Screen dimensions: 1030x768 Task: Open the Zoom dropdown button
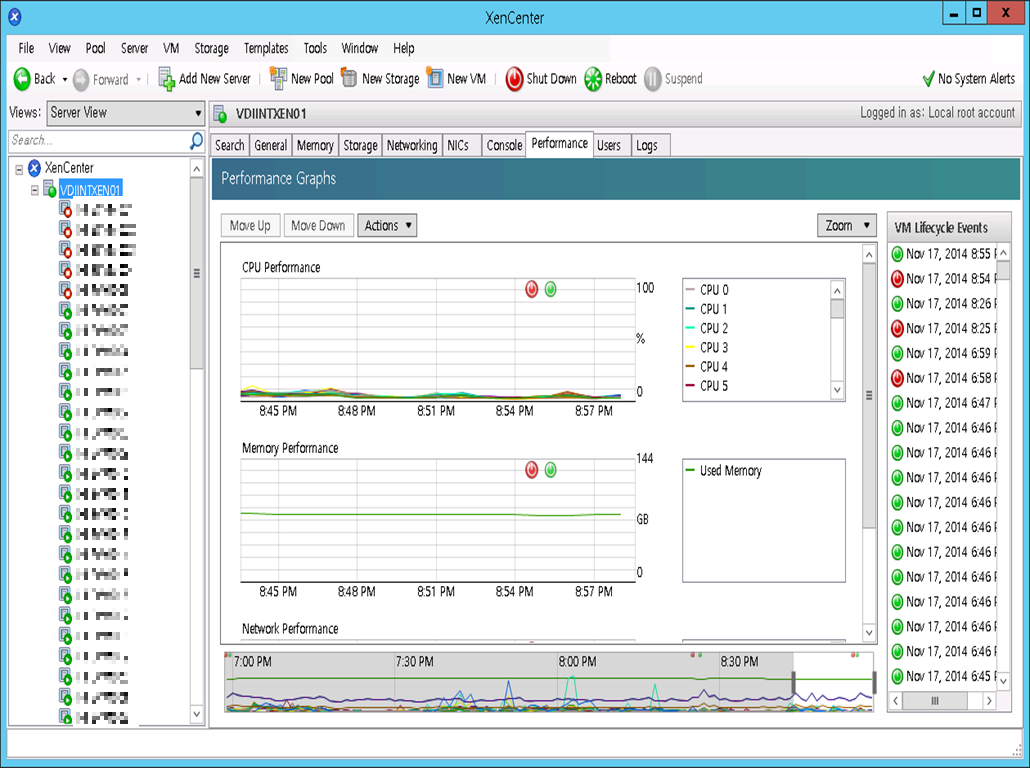pos(847,225)
